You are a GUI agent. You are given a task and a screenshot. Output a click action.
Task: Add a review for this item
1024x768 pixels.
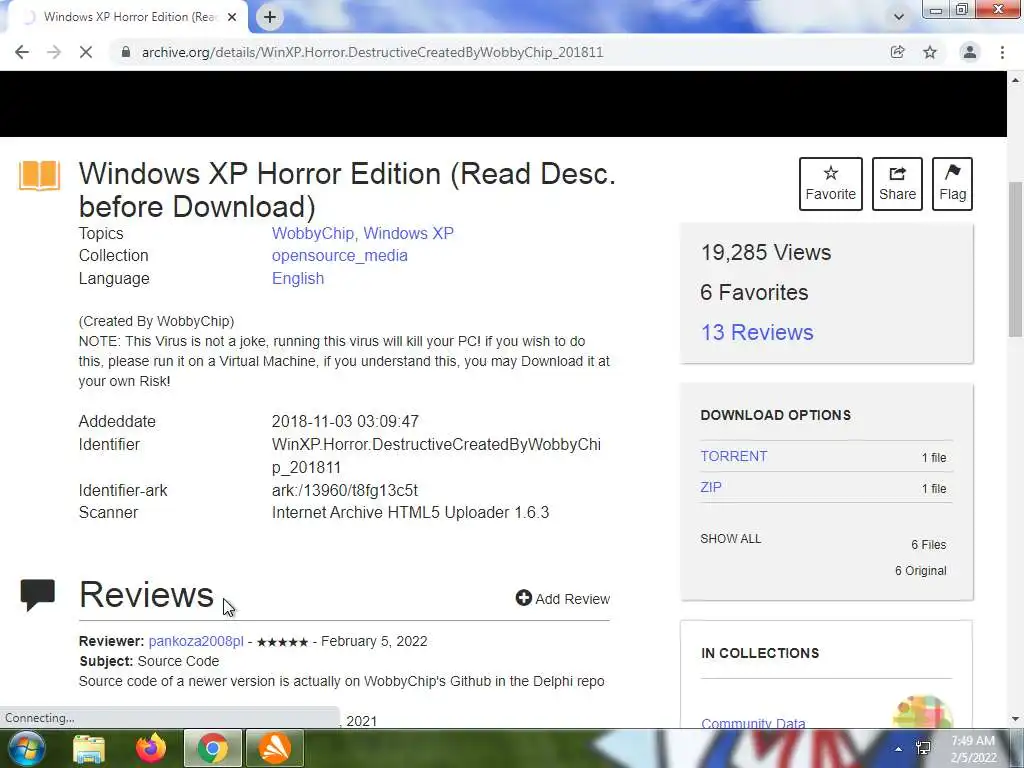pos(562,598)
